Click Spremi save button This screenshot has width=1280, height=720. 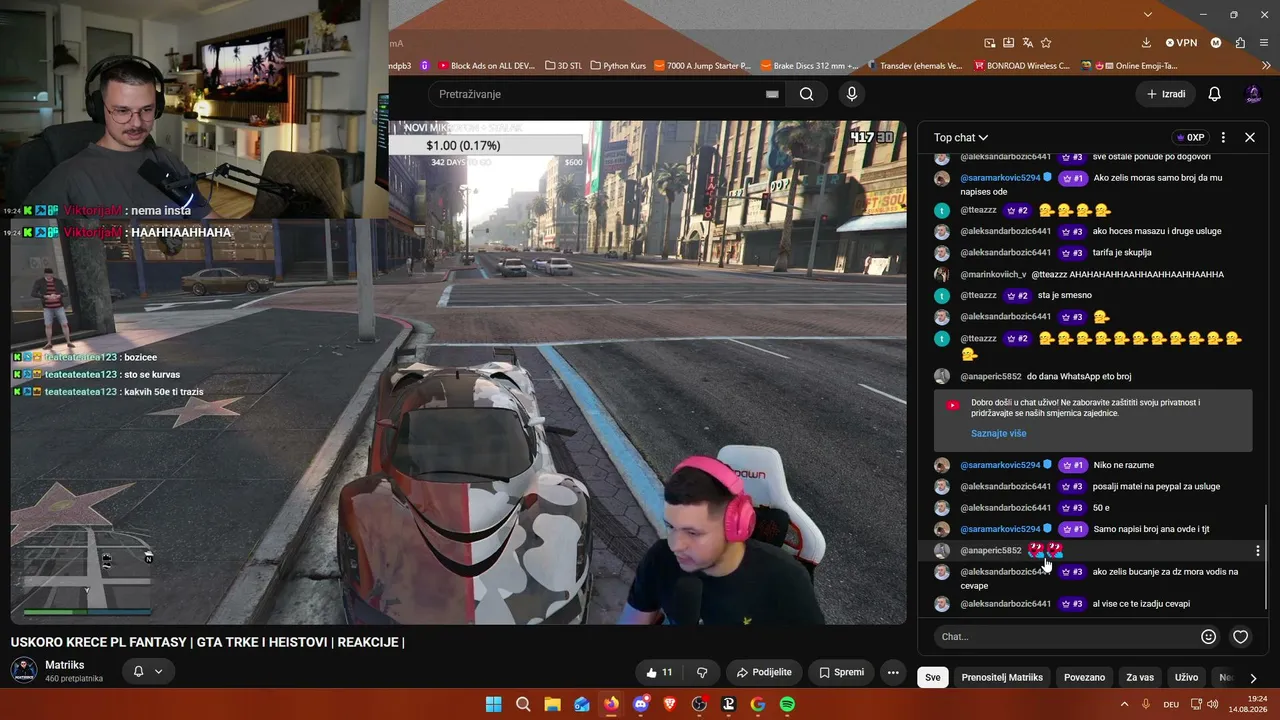(x=841, y=672)
